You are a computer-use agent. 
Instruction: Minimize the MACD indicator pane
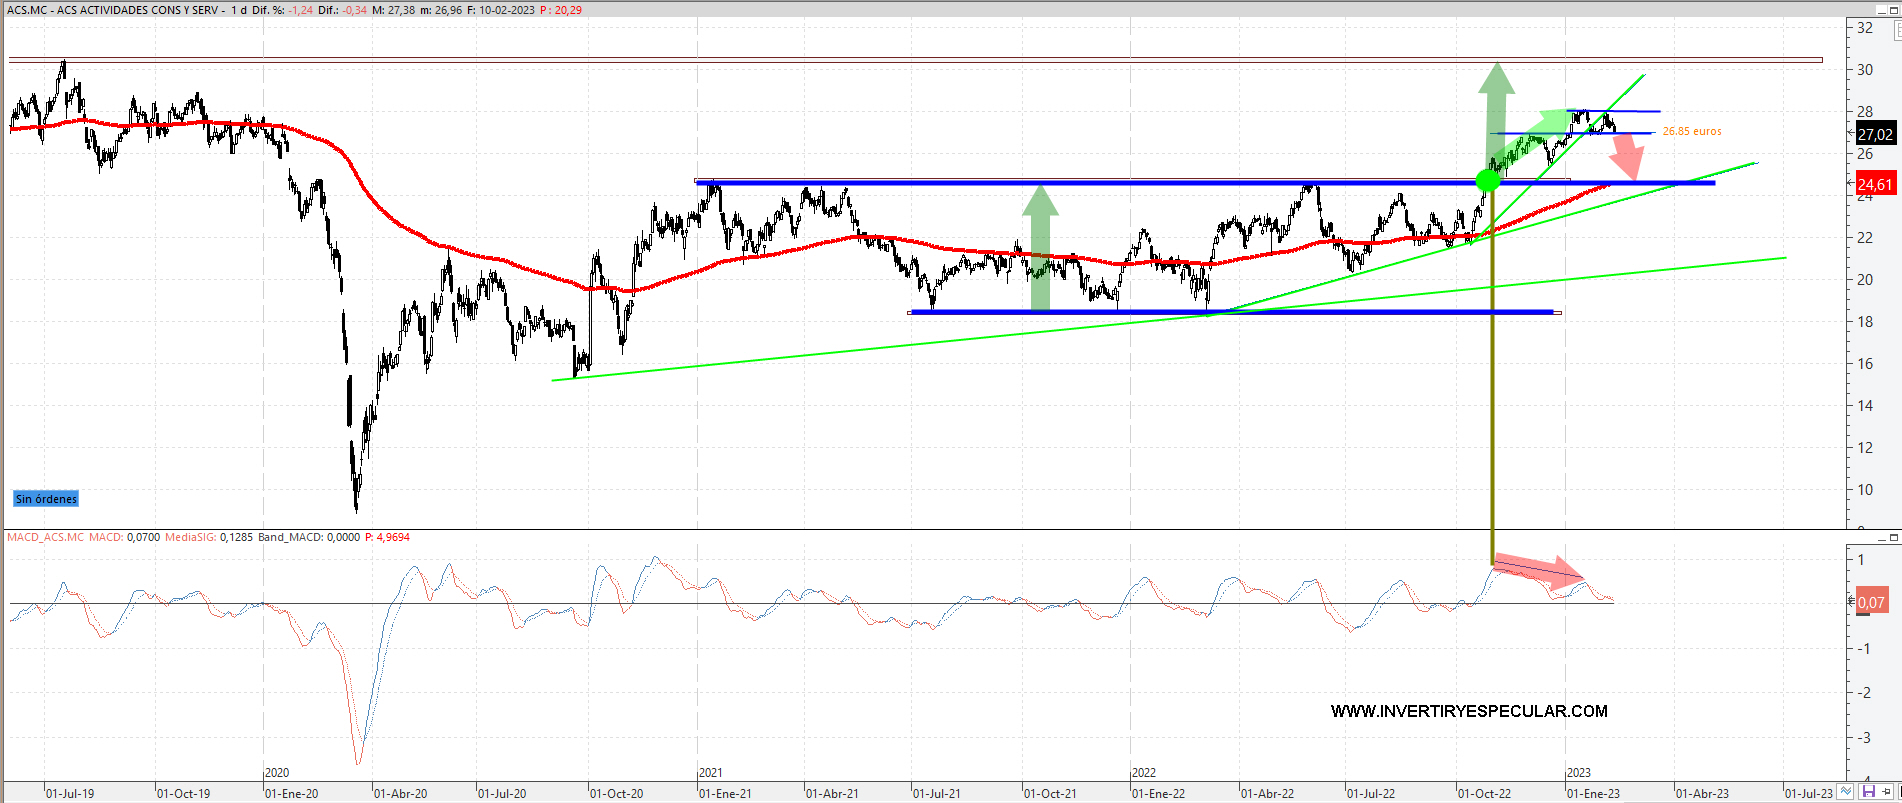[1881, 538]
